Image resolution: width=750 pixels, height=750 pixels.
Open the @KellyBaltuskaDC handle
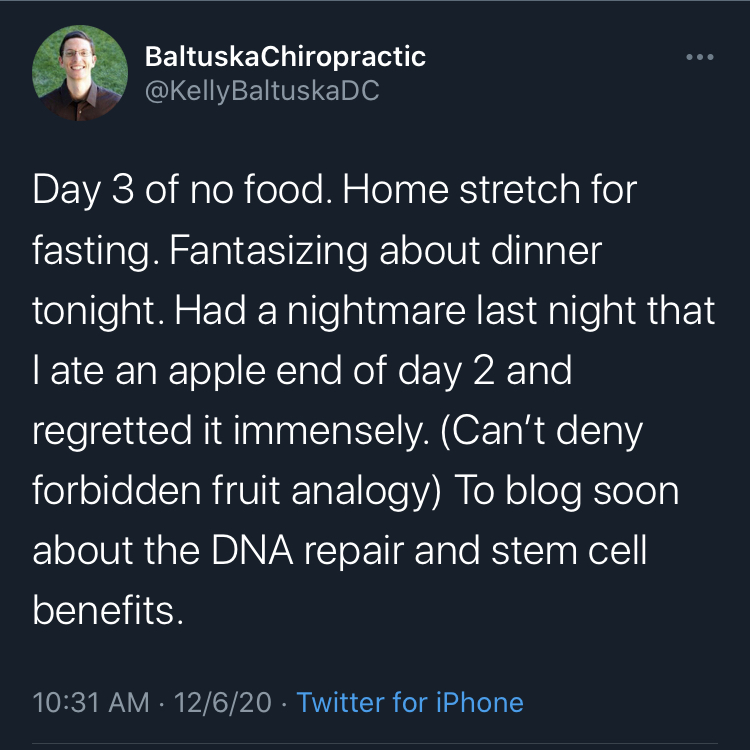coord(262,90)
